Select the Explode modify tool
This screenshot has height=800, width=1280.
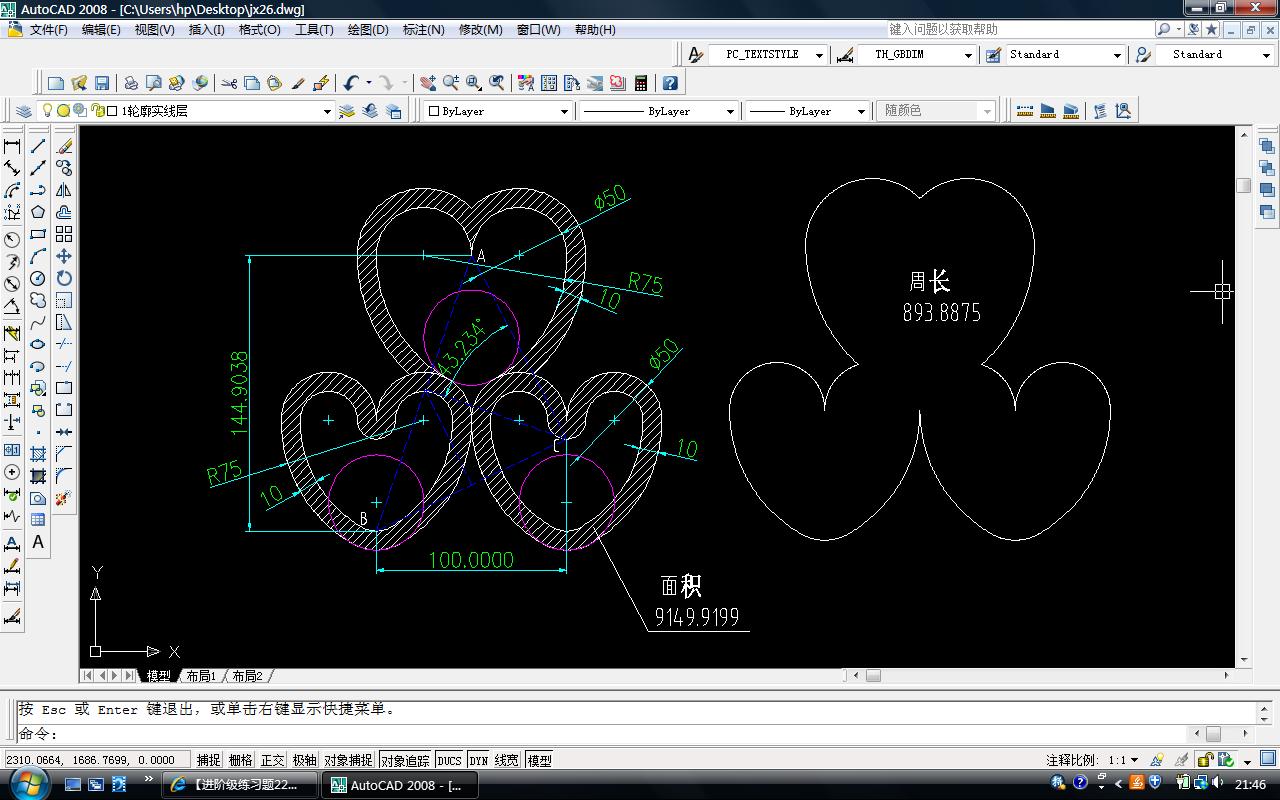pos(64,498)
